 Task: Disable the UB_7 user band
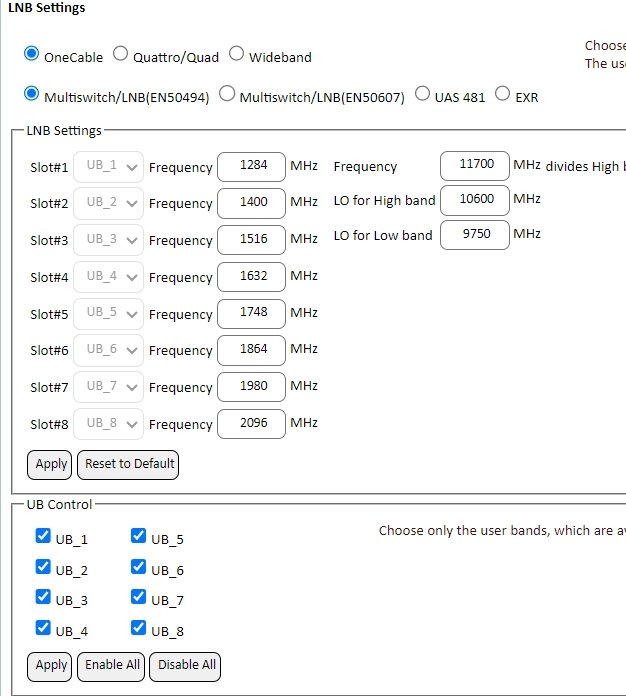tap(139, 597)
